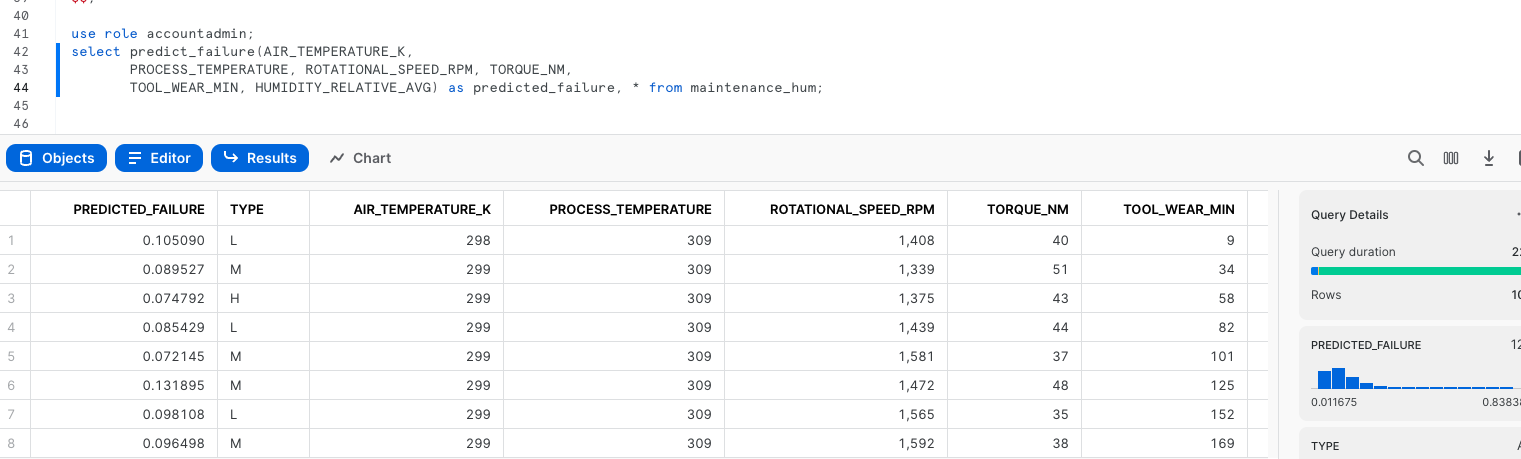This screenshot has height=459, width=1521.
Task: Open the column selector icon
Action: pos(1451,158)
